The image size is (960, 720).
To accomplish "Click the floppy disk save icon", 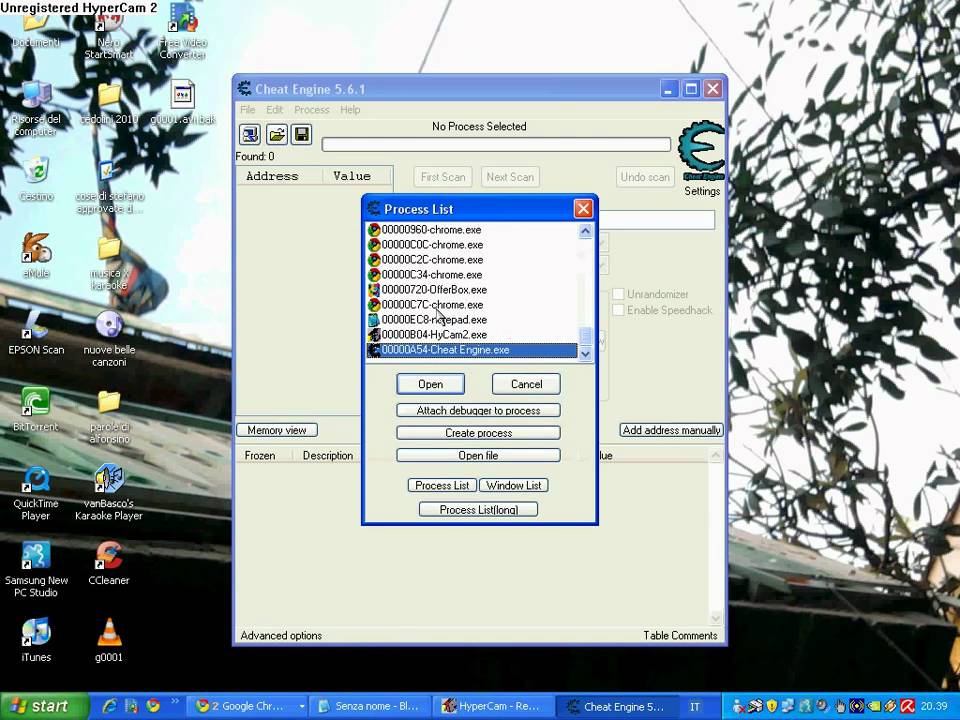I will [302, 135].
